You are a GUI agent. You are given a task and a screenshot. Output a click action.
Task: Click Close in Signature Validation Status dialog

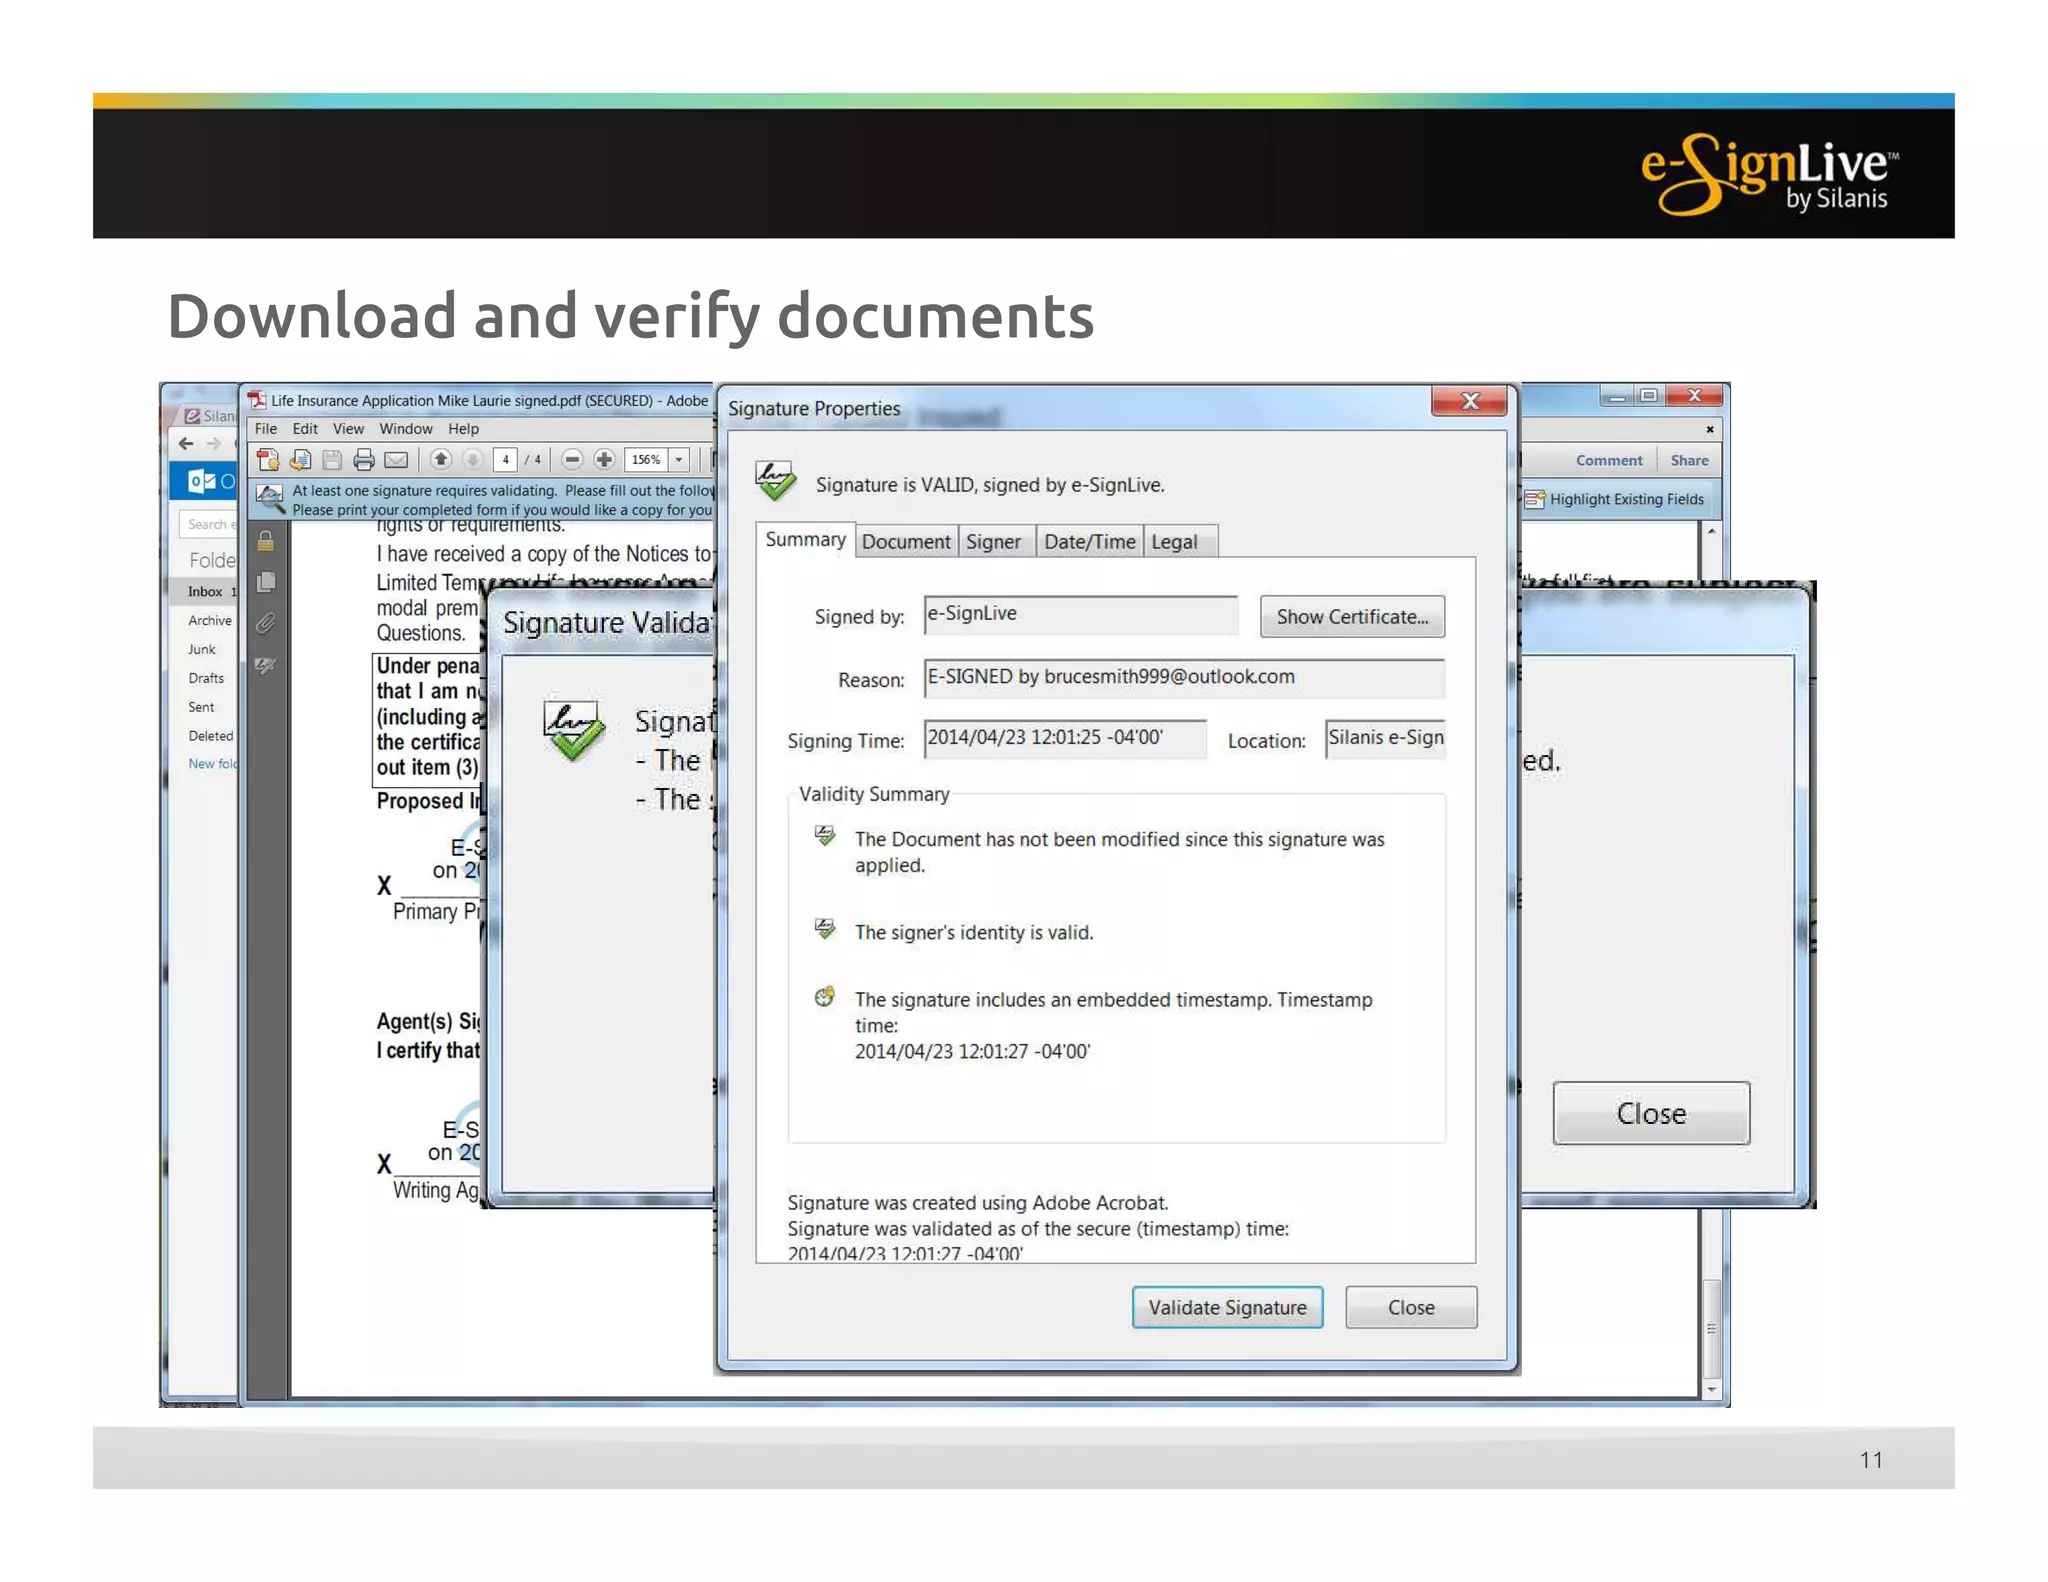[1651, 1114]
